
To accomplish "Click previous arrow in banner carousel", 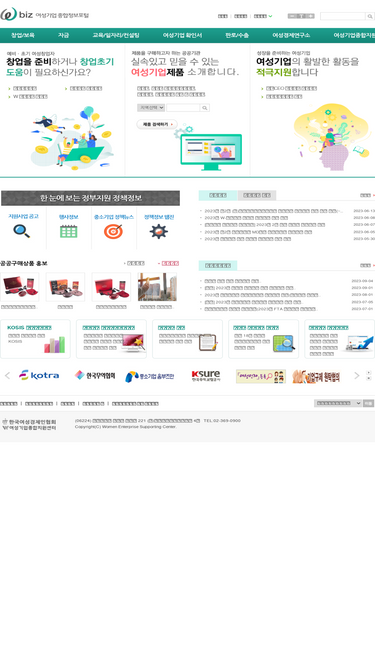I will click(x=7, y=376).
